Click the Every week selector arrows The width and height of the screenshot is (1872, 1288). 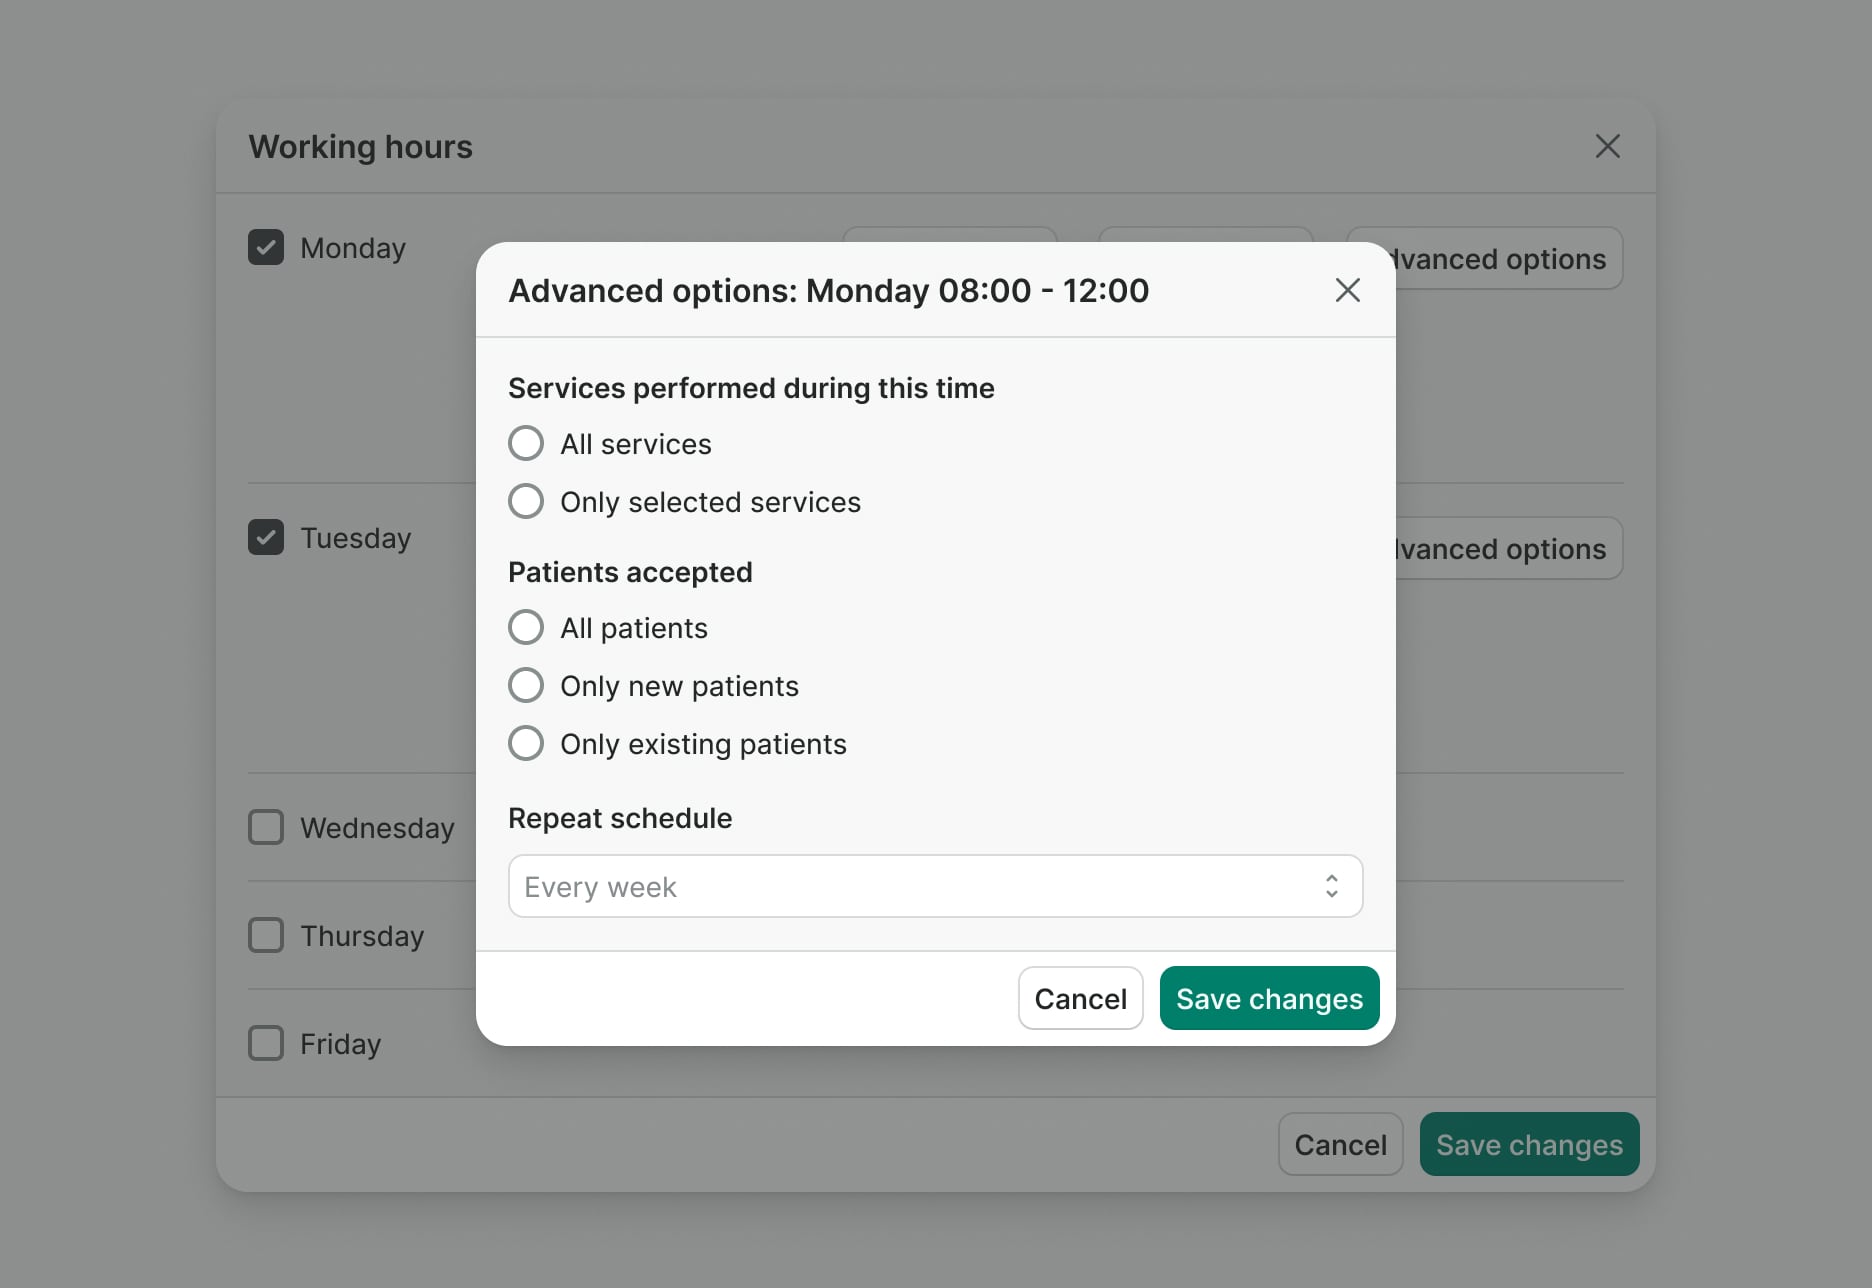pyautogui.click(x=1331, y=886)
